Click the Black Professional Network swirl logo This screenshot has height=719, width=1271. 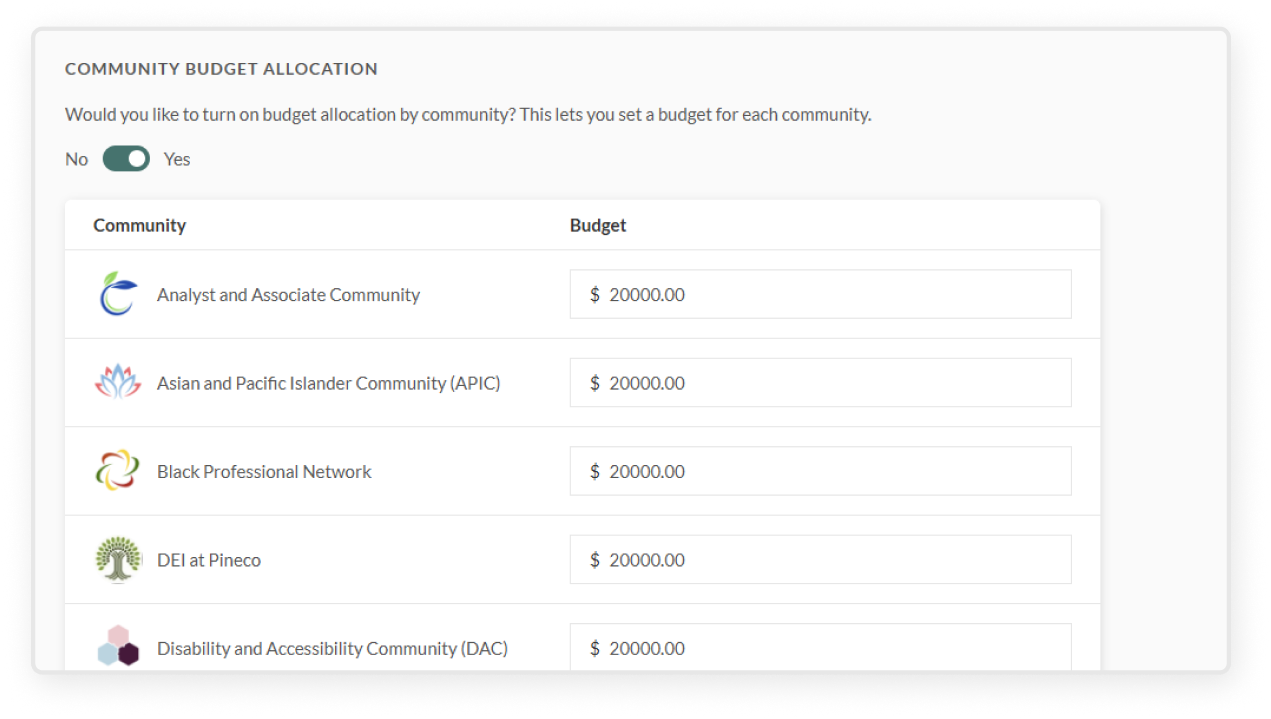pos(118,471)
